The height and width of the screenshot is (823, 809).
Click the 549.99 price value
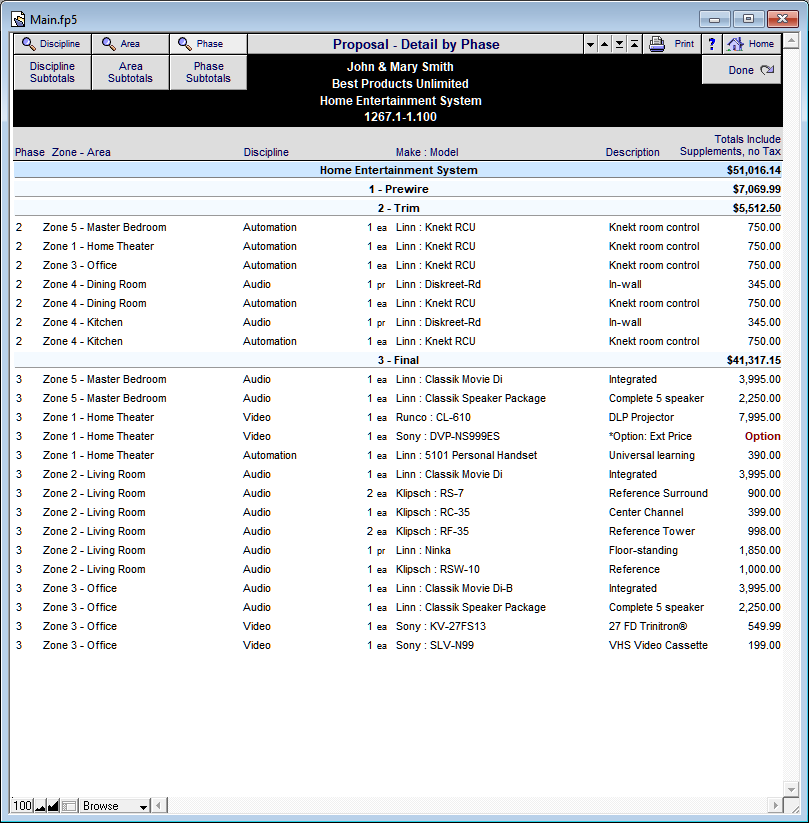point(764,626)
